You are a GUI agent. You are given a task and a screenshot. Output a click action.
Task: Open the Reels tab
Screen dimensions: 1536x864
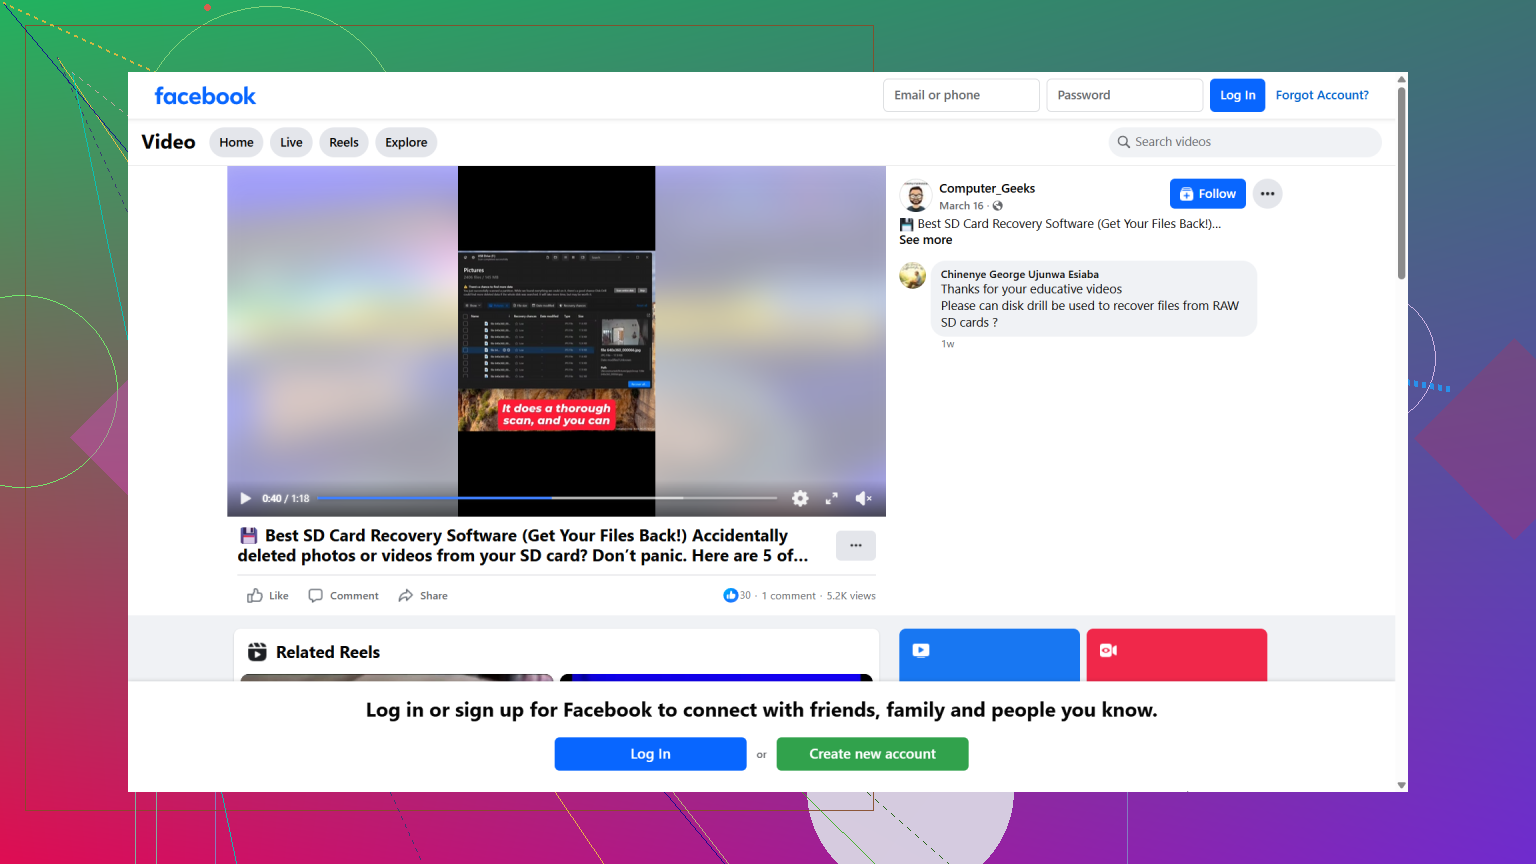pos(344,142)
